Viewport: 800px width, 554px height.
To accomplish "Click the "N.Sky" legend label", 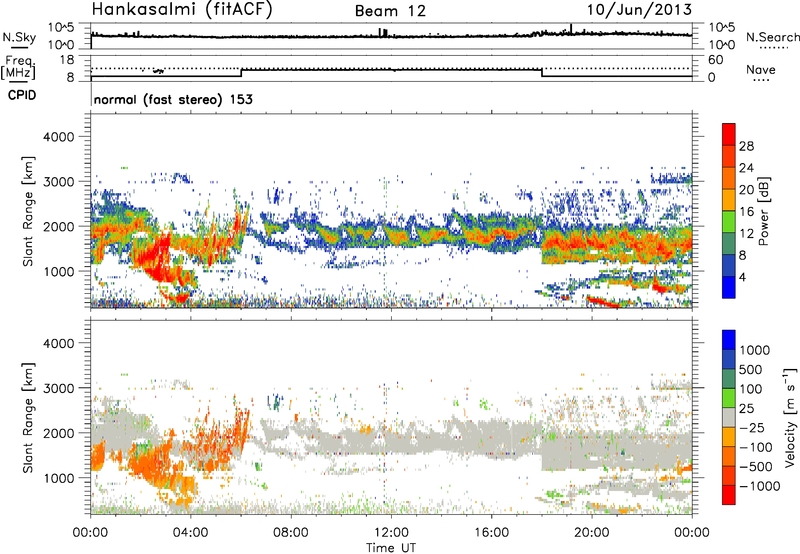I will click(x=19, y=37).
